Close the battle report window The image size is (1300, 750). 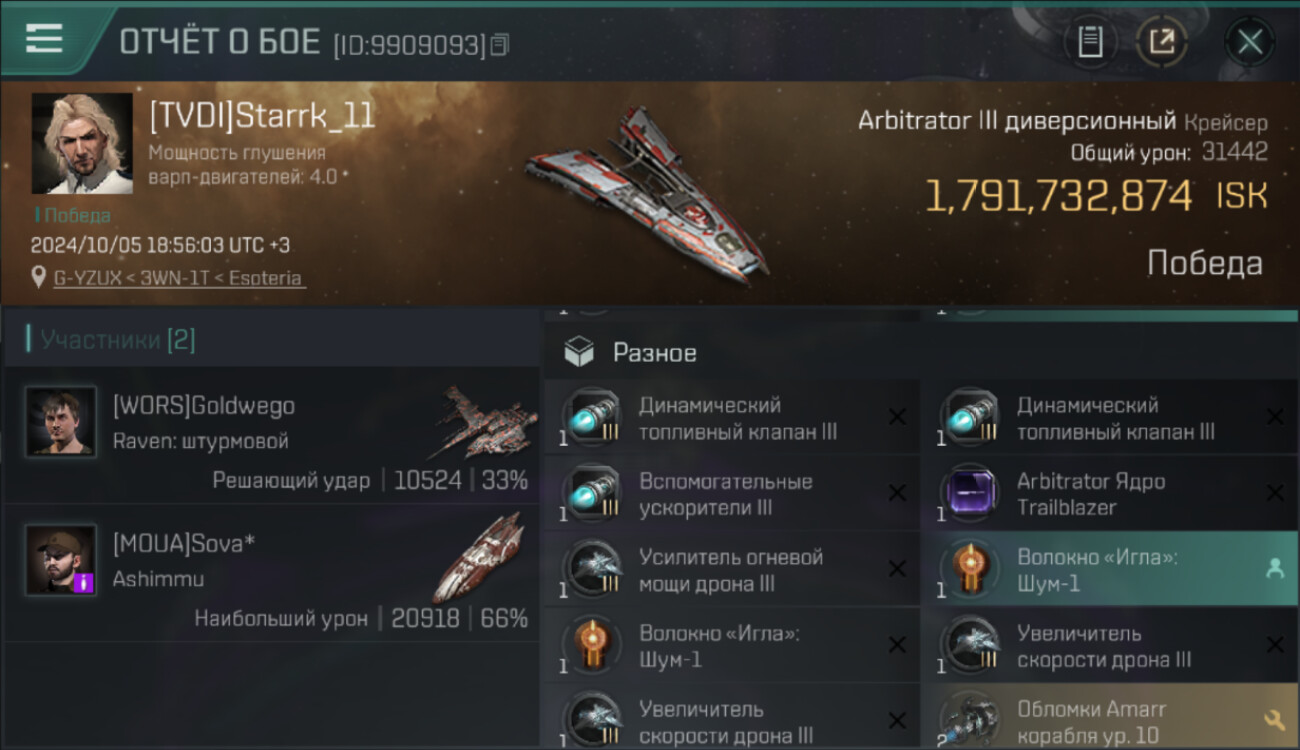(1250, 42)
